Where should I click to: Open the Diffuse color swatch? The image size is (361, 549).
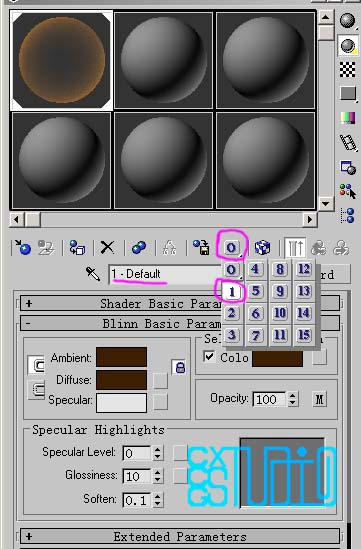click(x=122, y=380)
